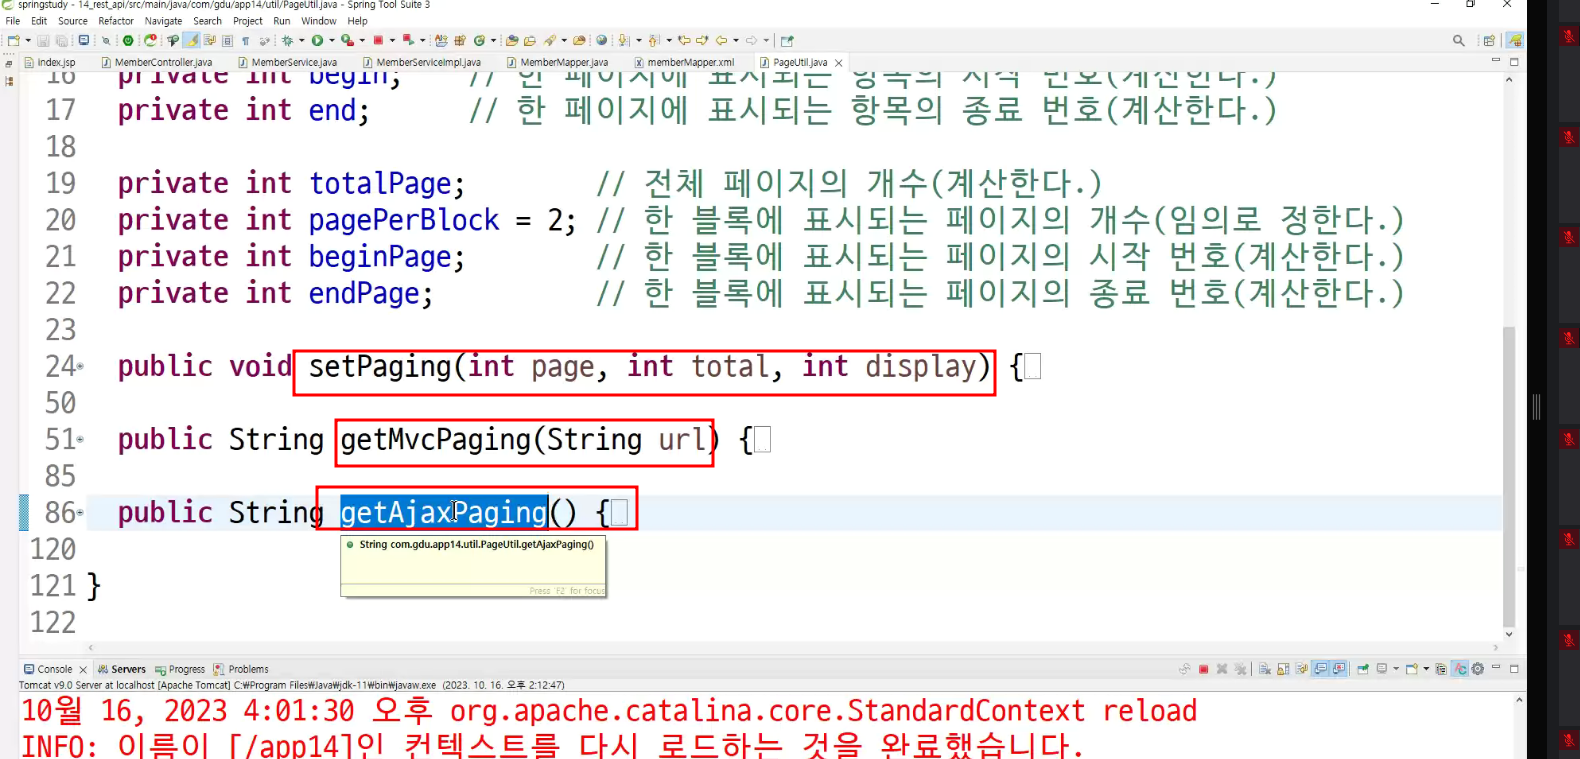Expand folded getAjaxPaging method at line 86
The height and width of the screenshot is (759, 1580).
point(80,513)
